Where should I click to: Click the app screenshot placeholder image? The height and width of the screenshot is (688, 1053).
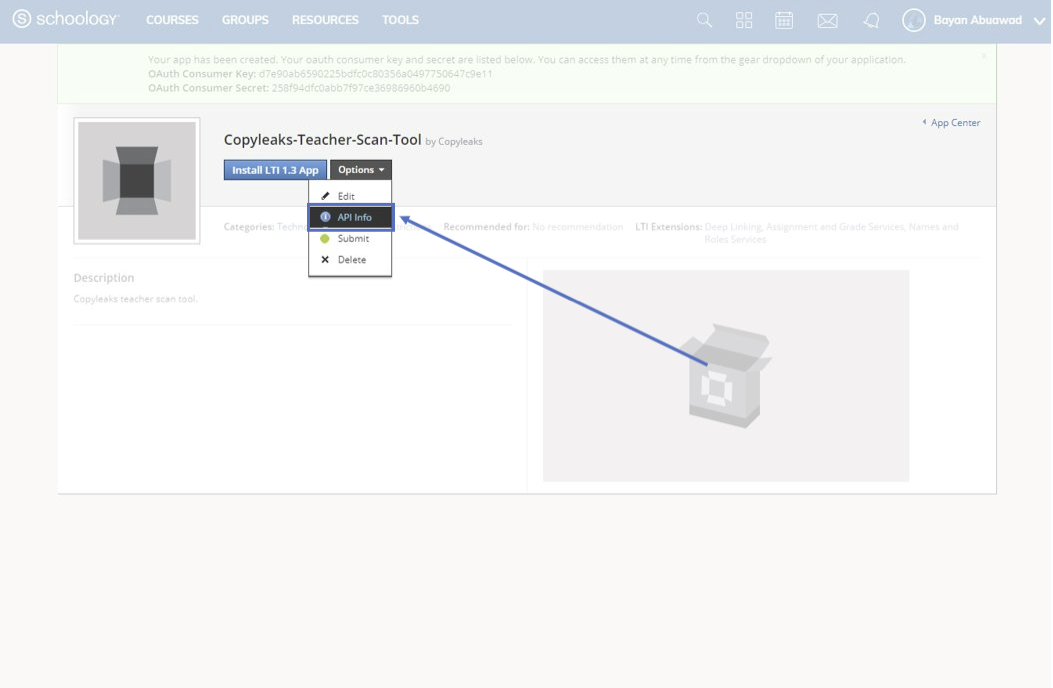[x=726, y=376]
